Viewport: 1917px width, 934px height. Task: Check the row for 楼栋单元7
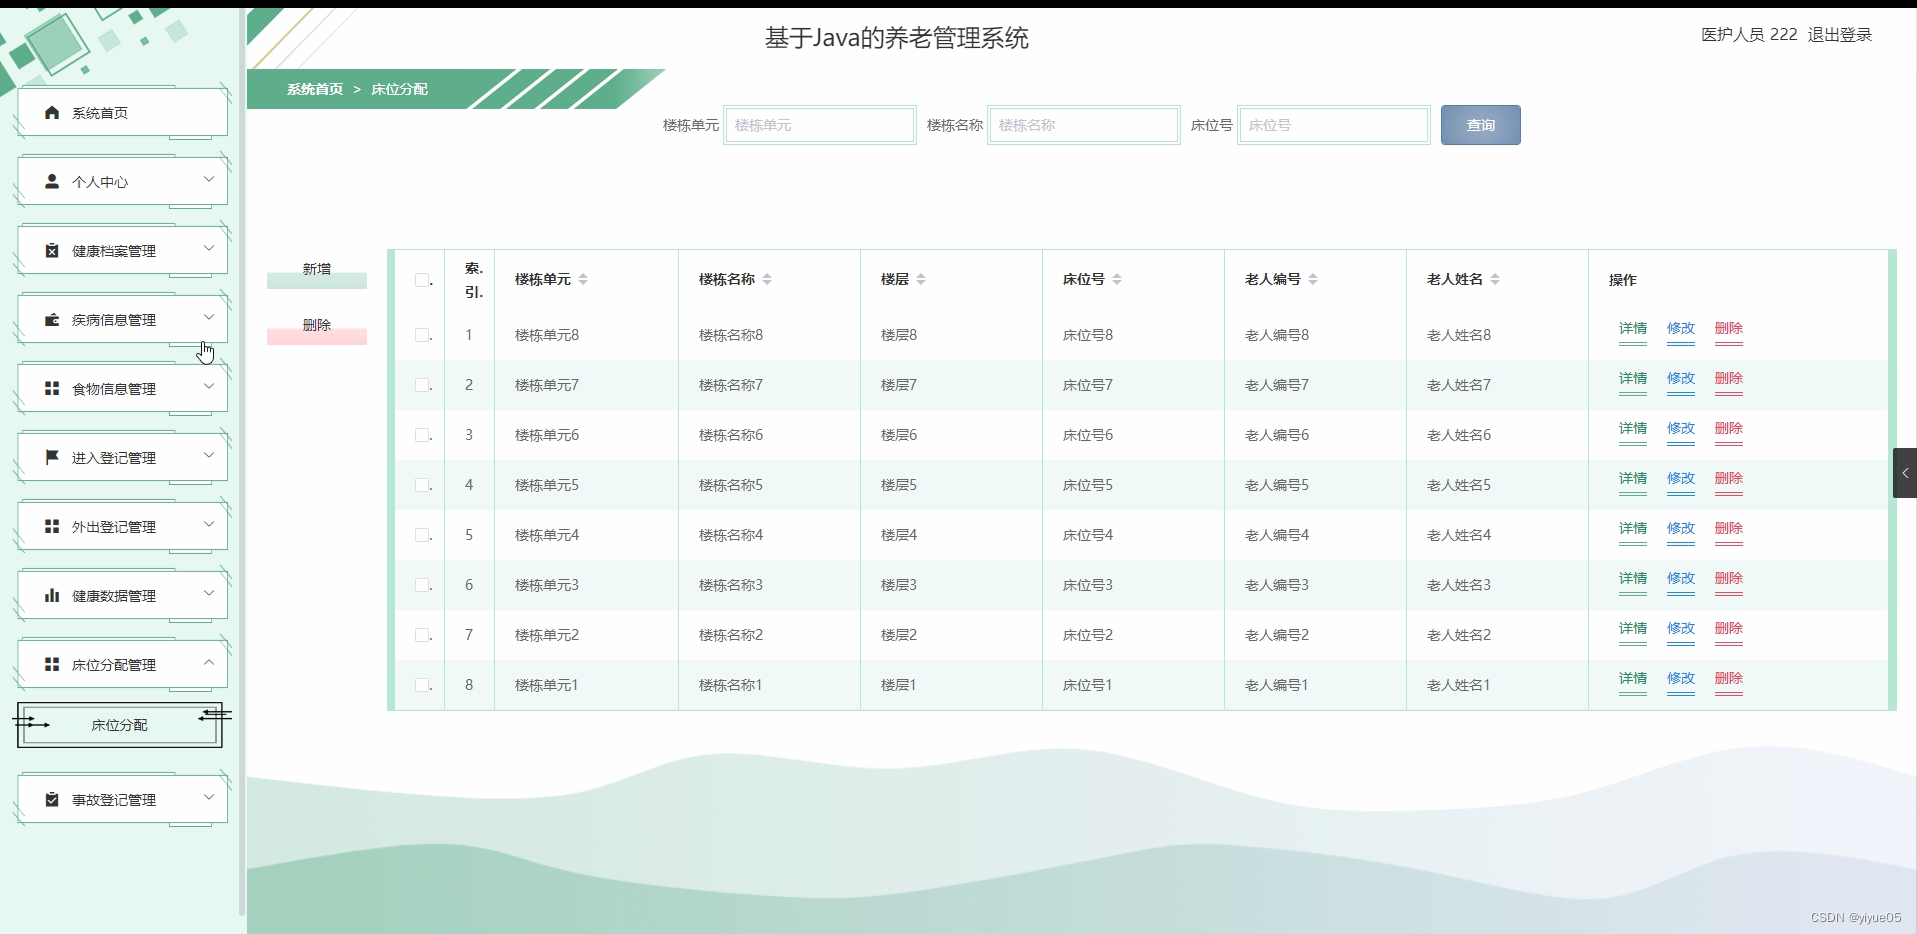pos(422,385)
